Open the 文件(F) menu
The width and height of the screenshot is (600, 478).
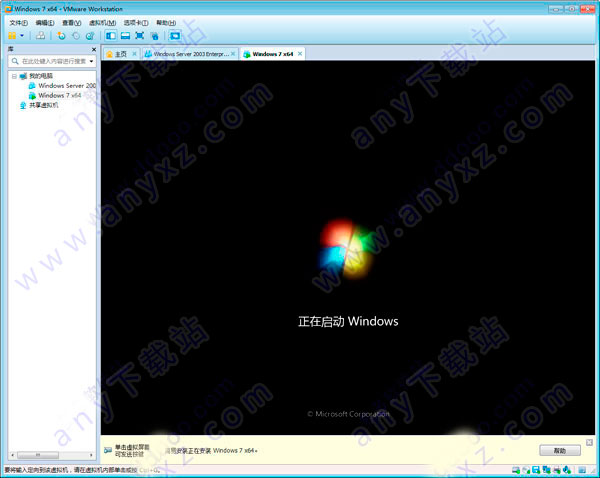pyautogui.click(x=18, y=23)
